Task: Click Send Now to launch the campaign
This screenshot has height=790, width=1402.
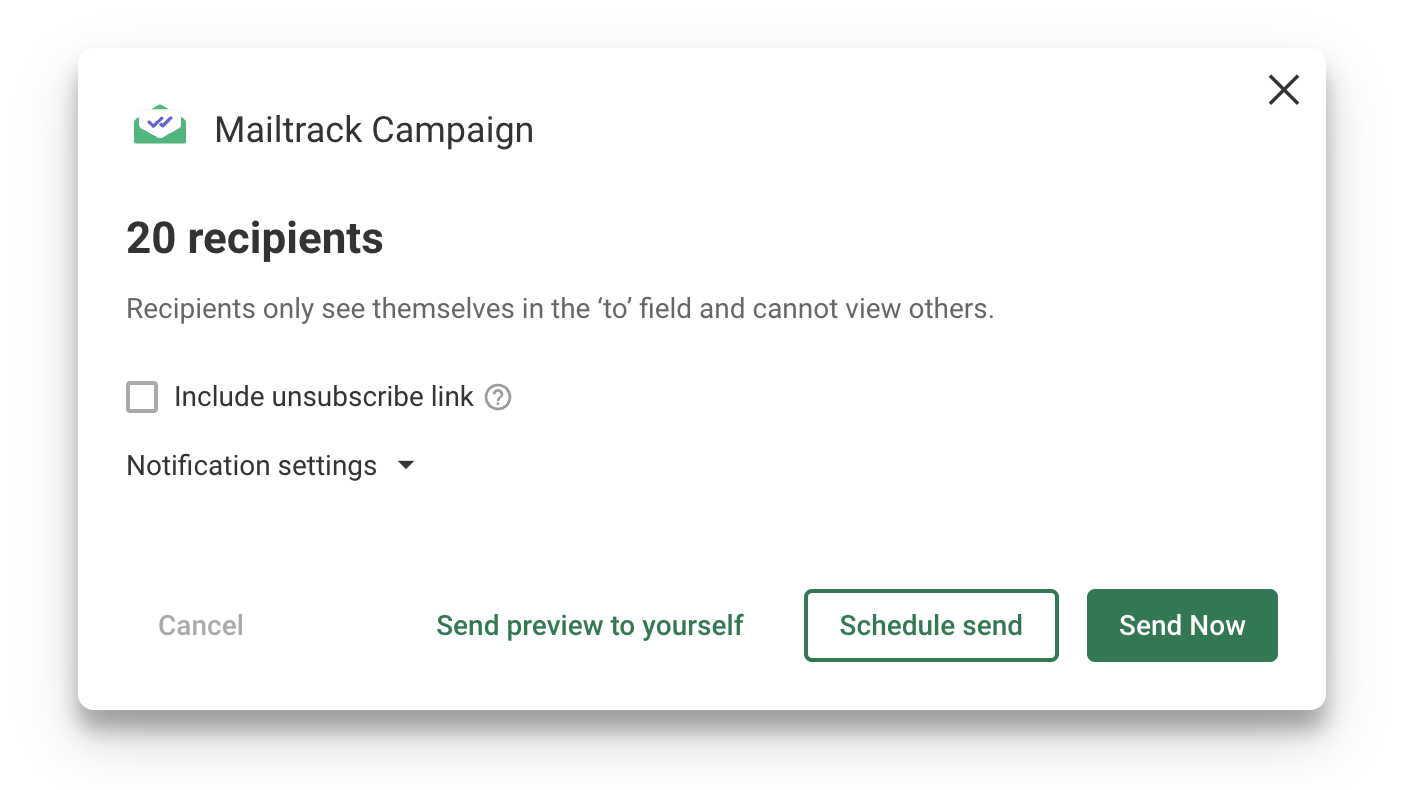Action: click(x=1182, y=625)
